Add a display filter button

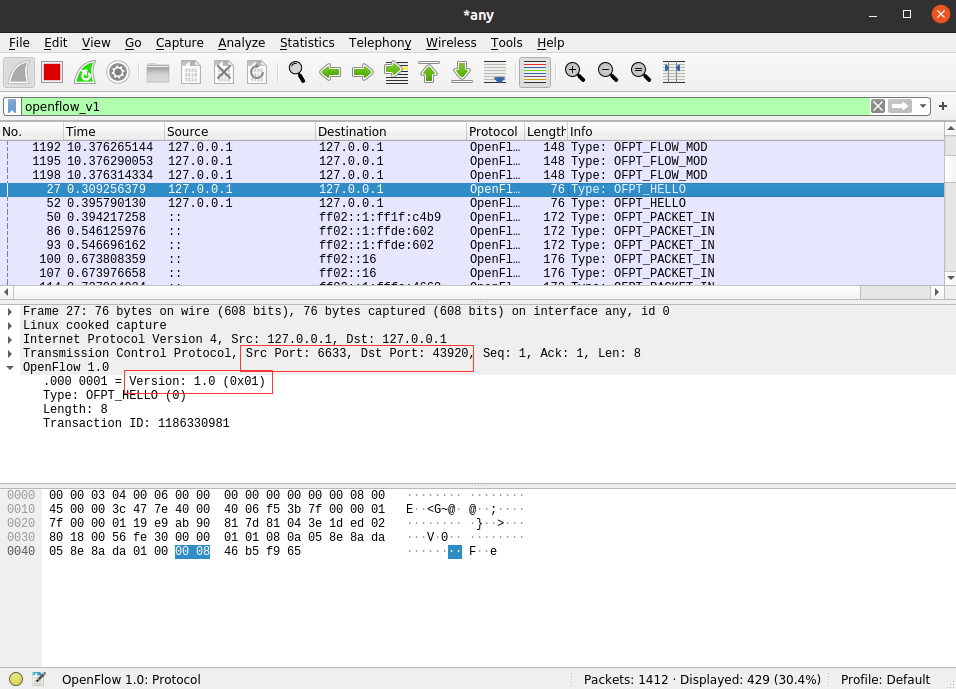(x=943, y=107)
